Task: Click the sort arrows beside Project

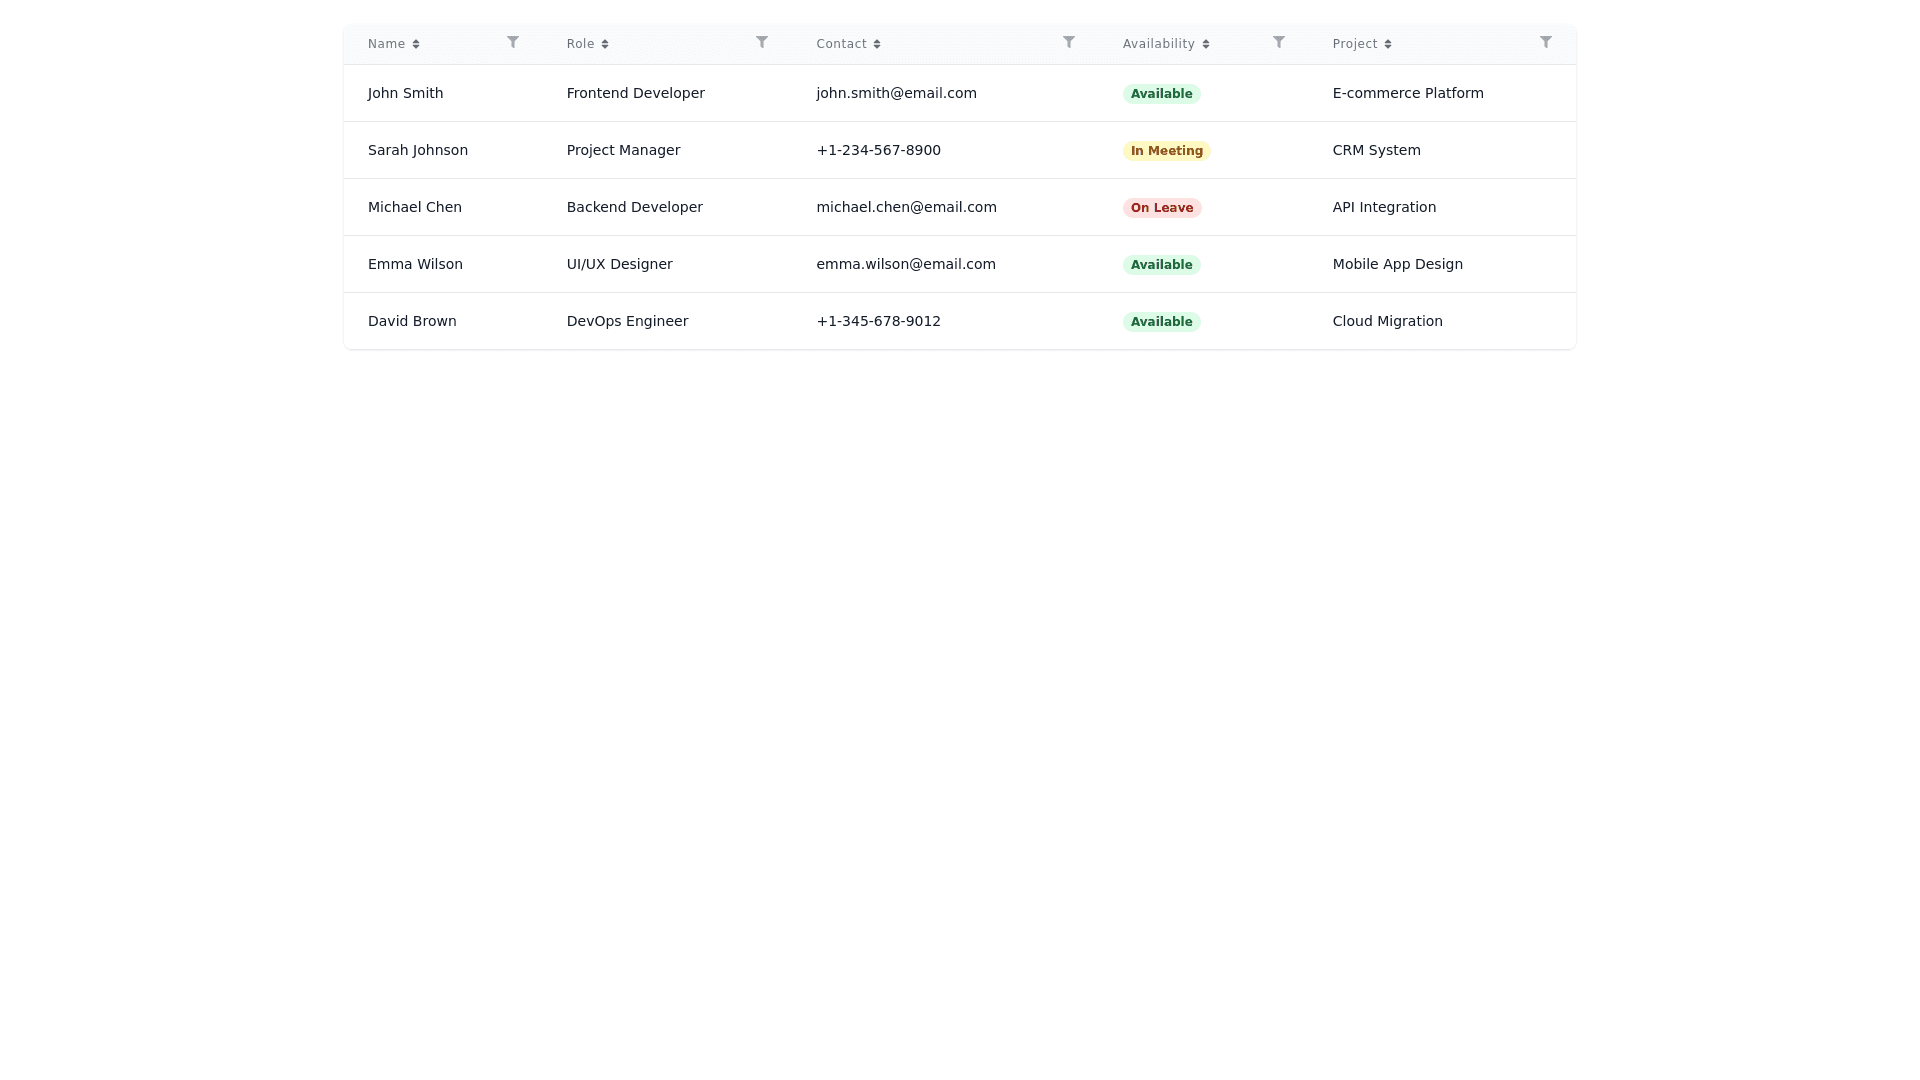Action: [x=1388, y=44]
